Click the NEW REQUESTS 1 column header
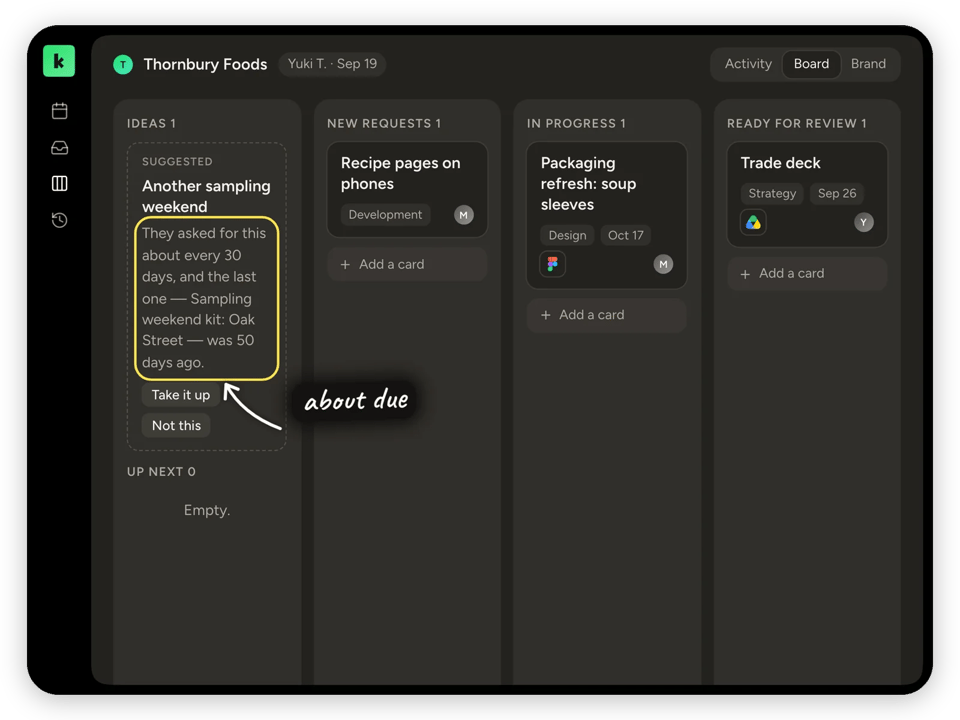 384,124
